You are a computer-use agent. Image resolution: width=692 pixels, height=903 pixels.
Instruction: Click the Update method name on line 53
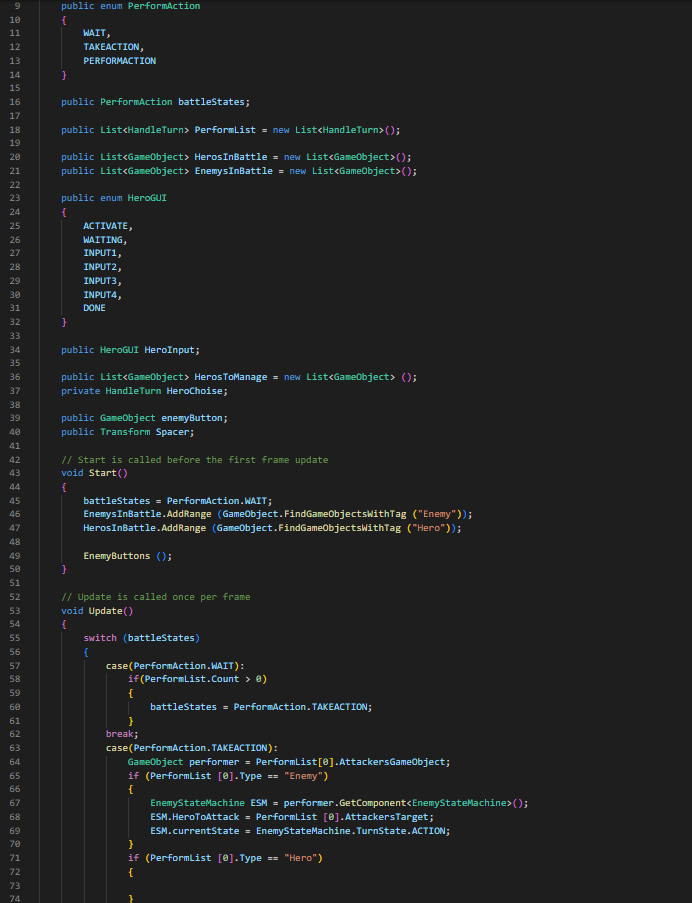coord(105,610)
